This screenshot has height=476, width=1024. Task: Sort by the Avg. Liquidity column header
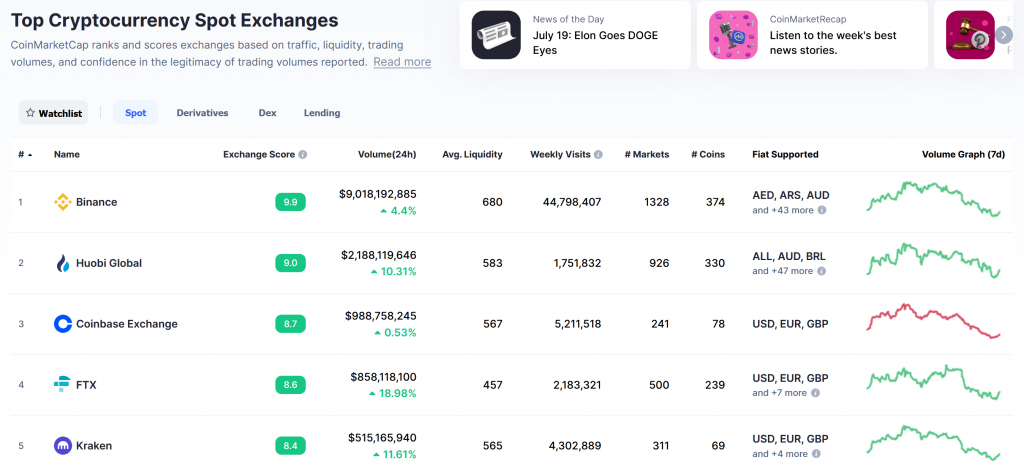coord(472,155)
